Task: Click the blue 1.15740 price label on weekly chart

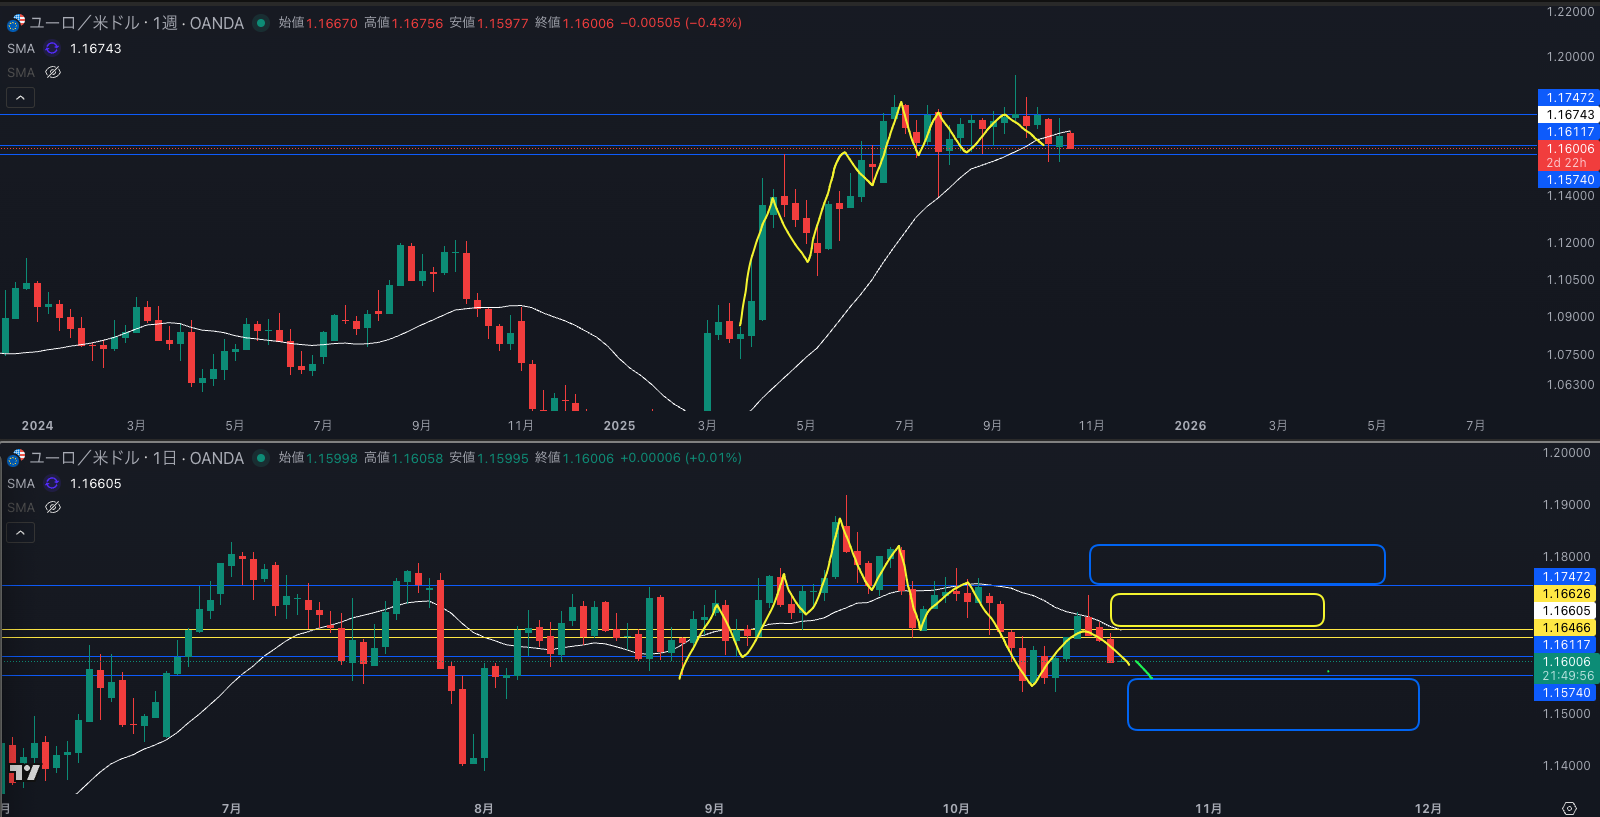Action: [x=1569, y=180]
